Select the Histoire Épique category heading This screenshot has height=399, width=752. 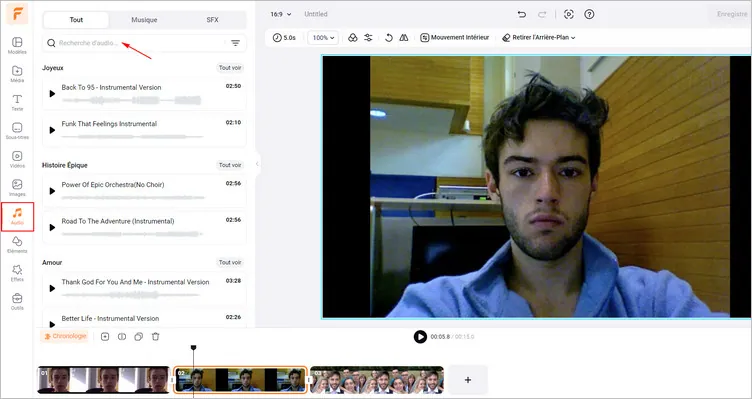[x=65, y=165]
